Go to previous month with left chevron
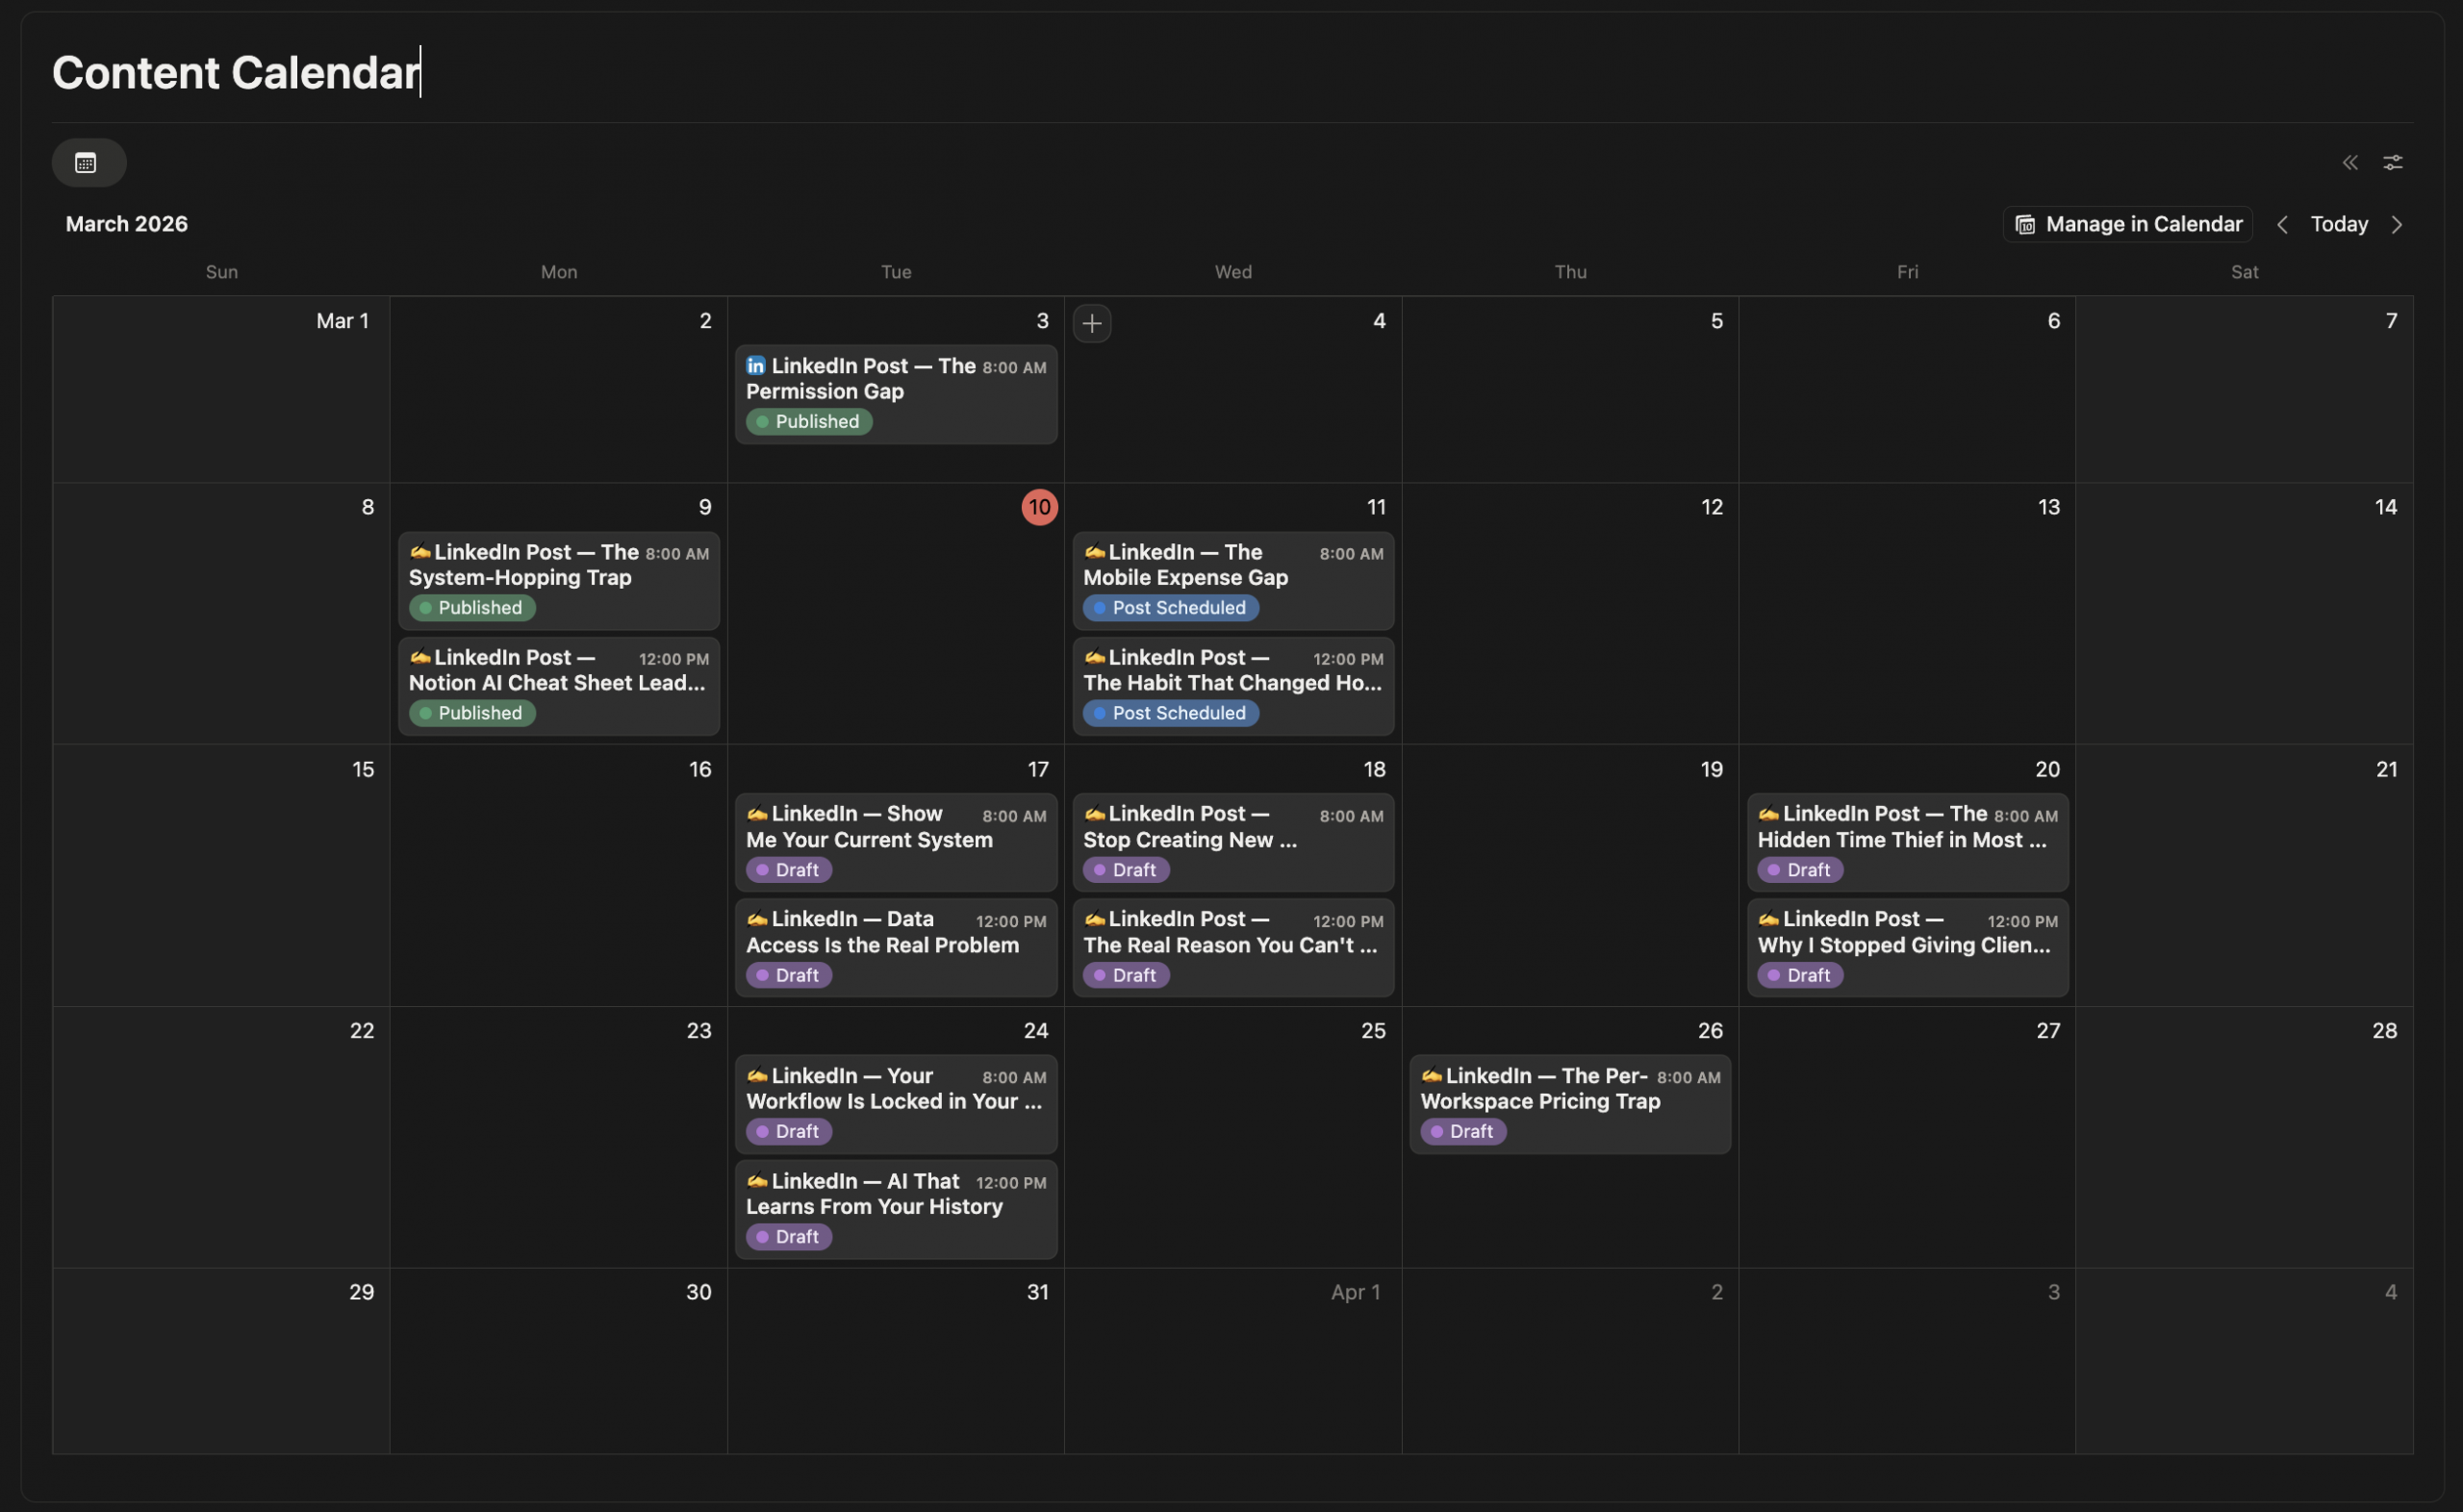This screenshot has width=2463, height=1512. pyautogui.click(x=2282, y=225)
